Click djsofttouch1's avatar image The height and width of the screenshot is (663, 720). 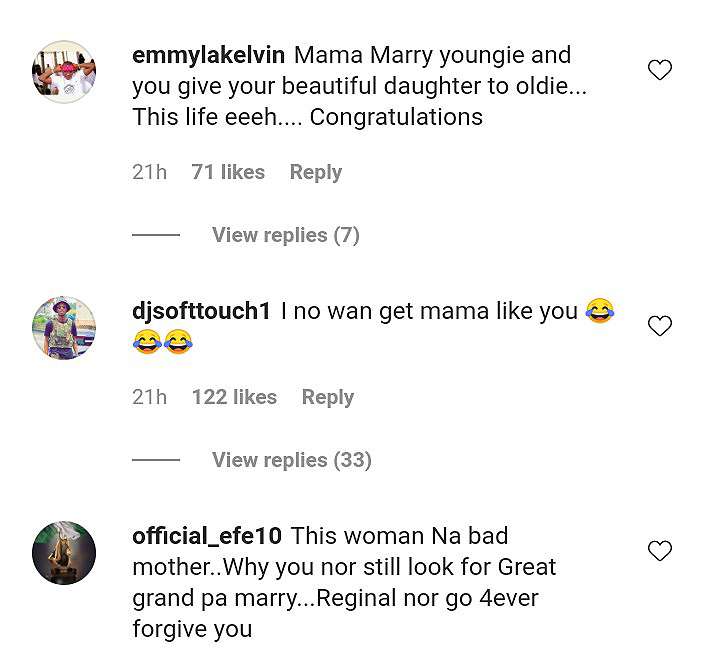[64, 328]
